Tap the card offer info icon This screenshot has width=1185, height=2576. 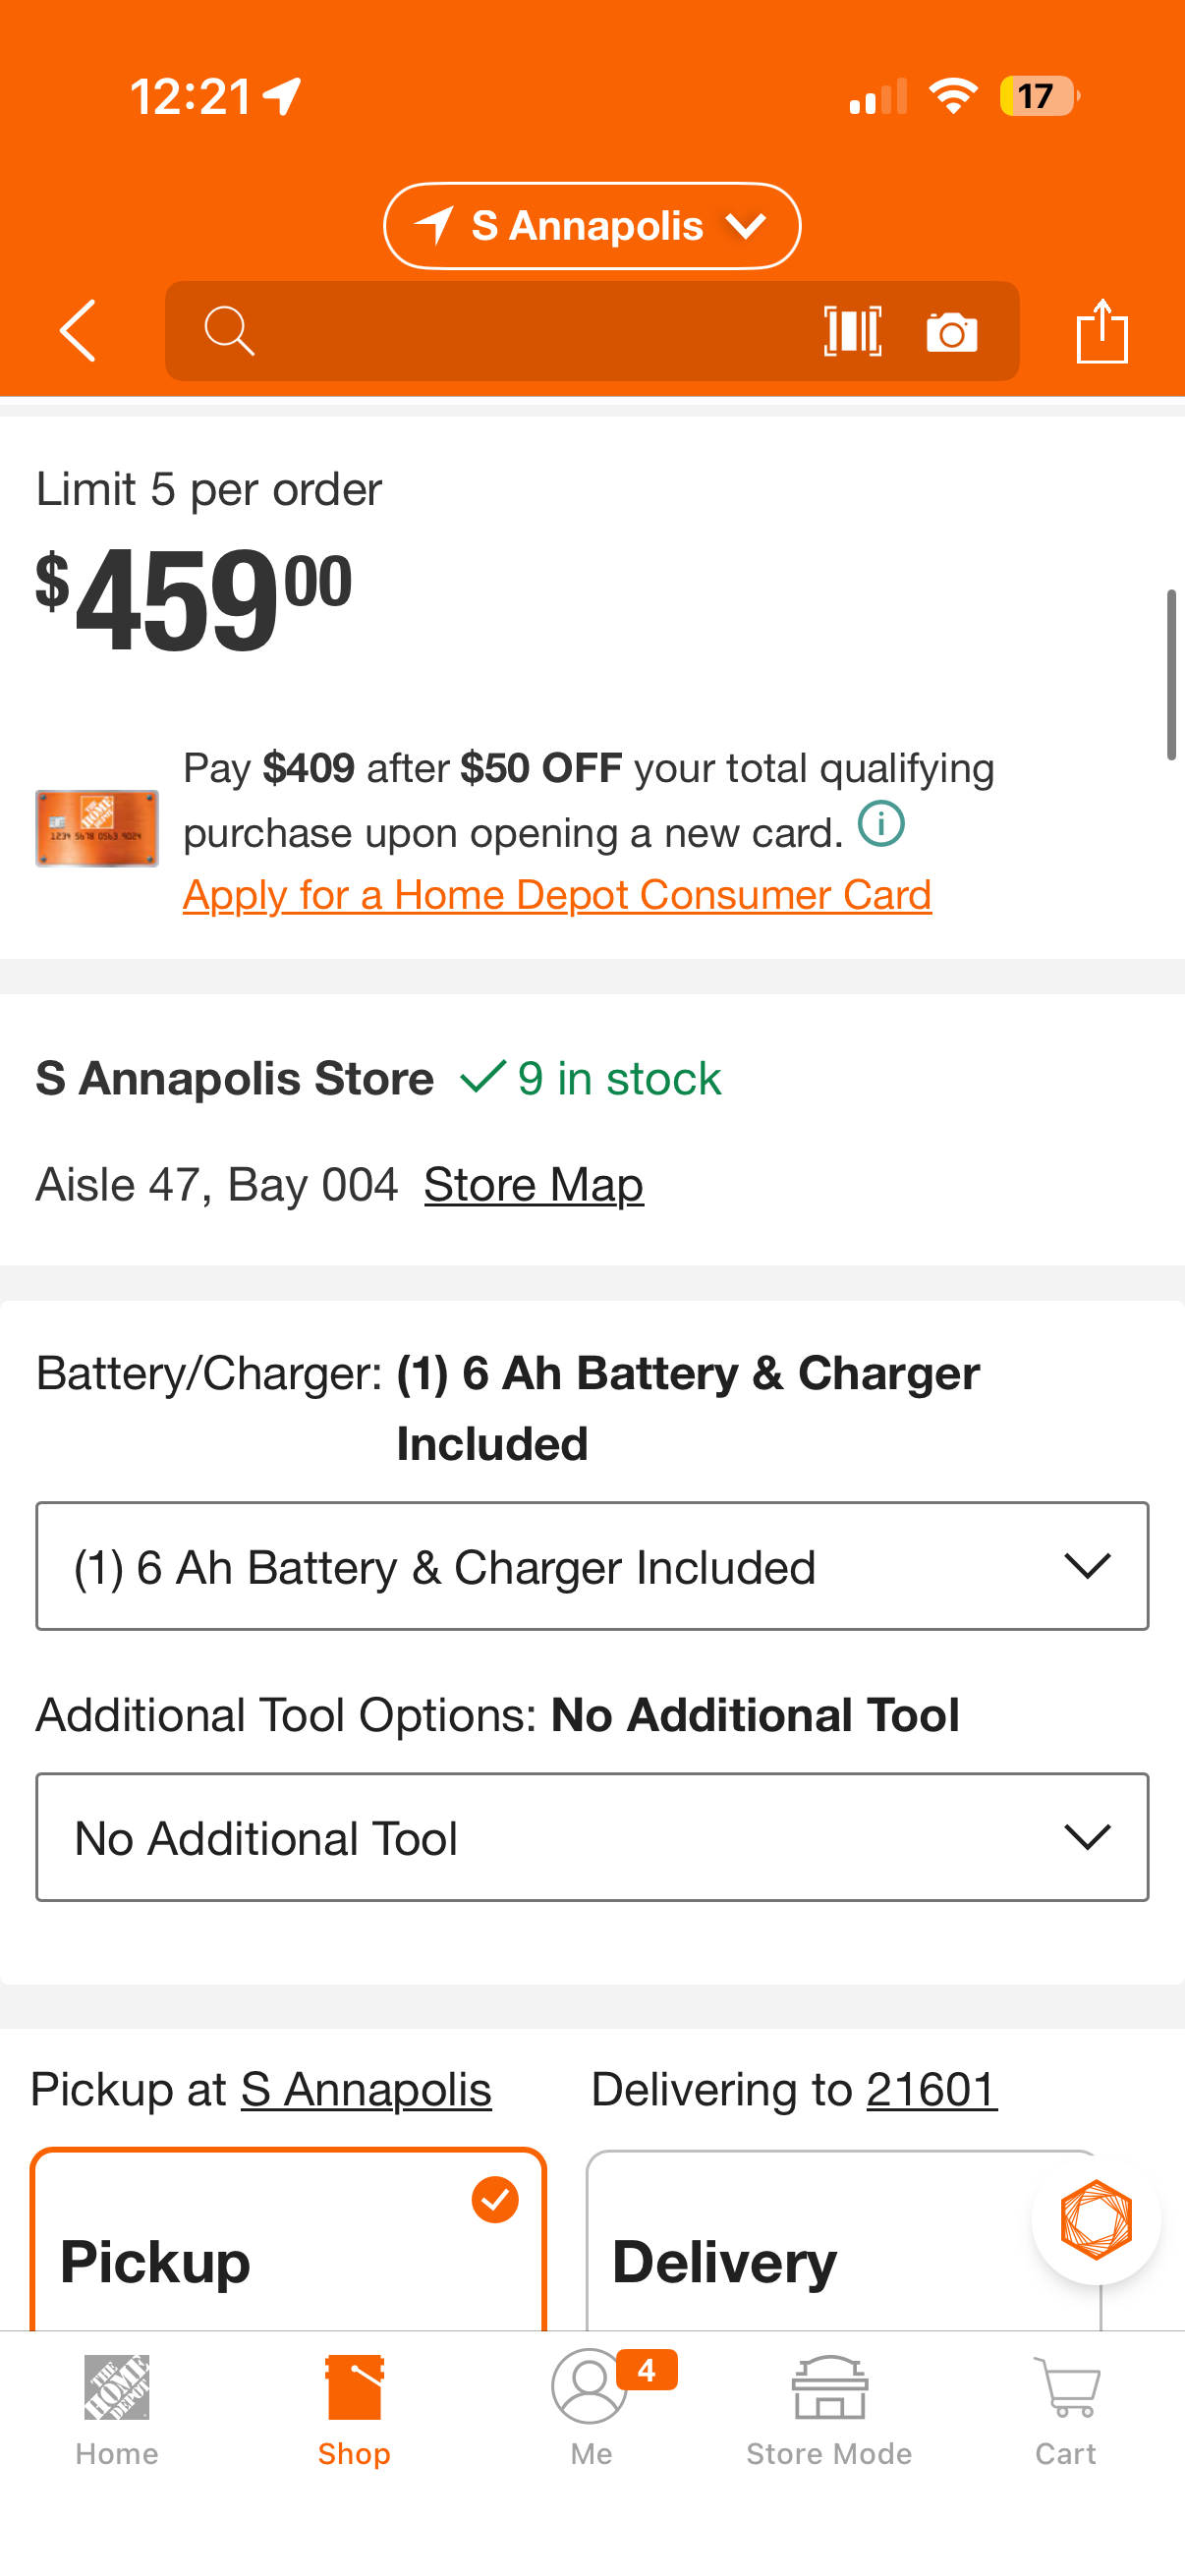point(881,825)
